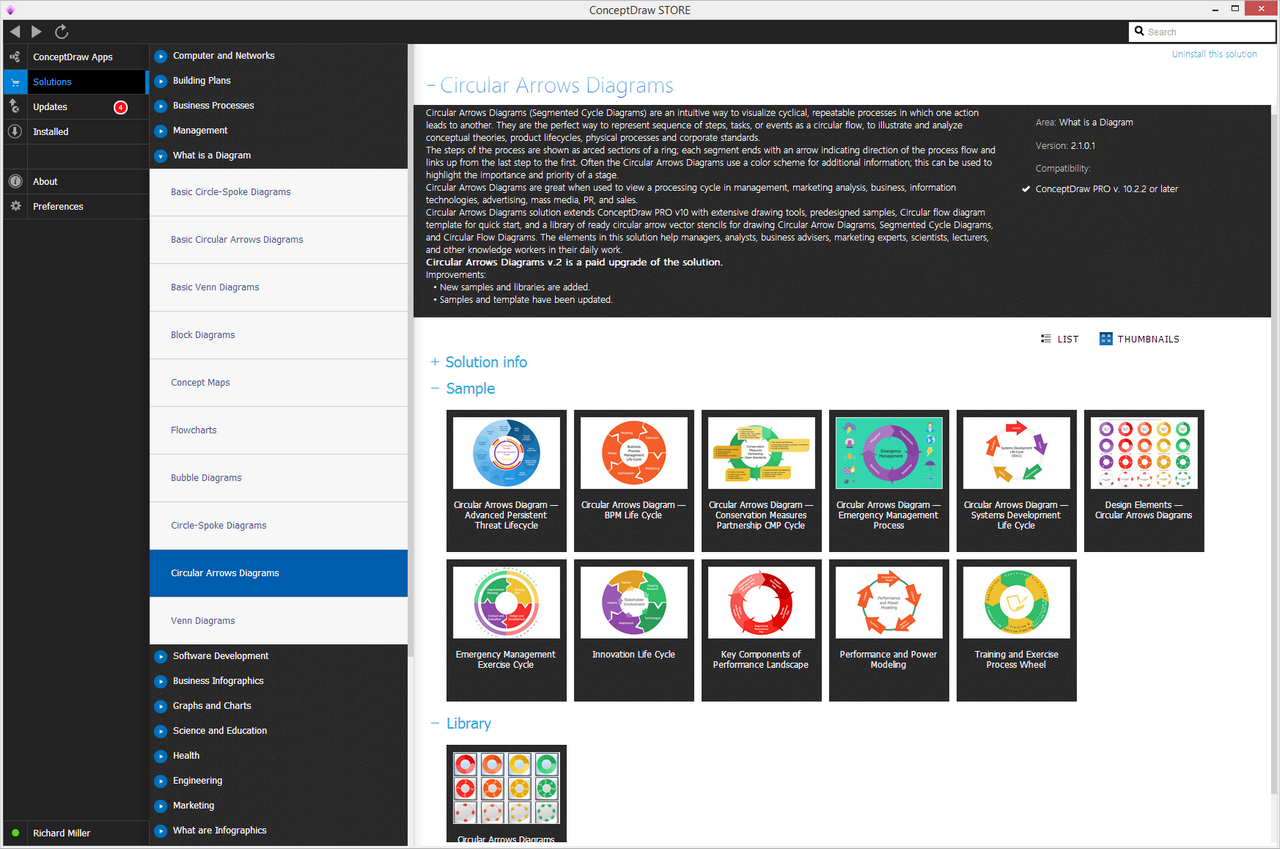The height and width of the screenshot is (849, 1280).
Task: Open Systems Development Life Cycle sample
Action: coord(1017,481)
